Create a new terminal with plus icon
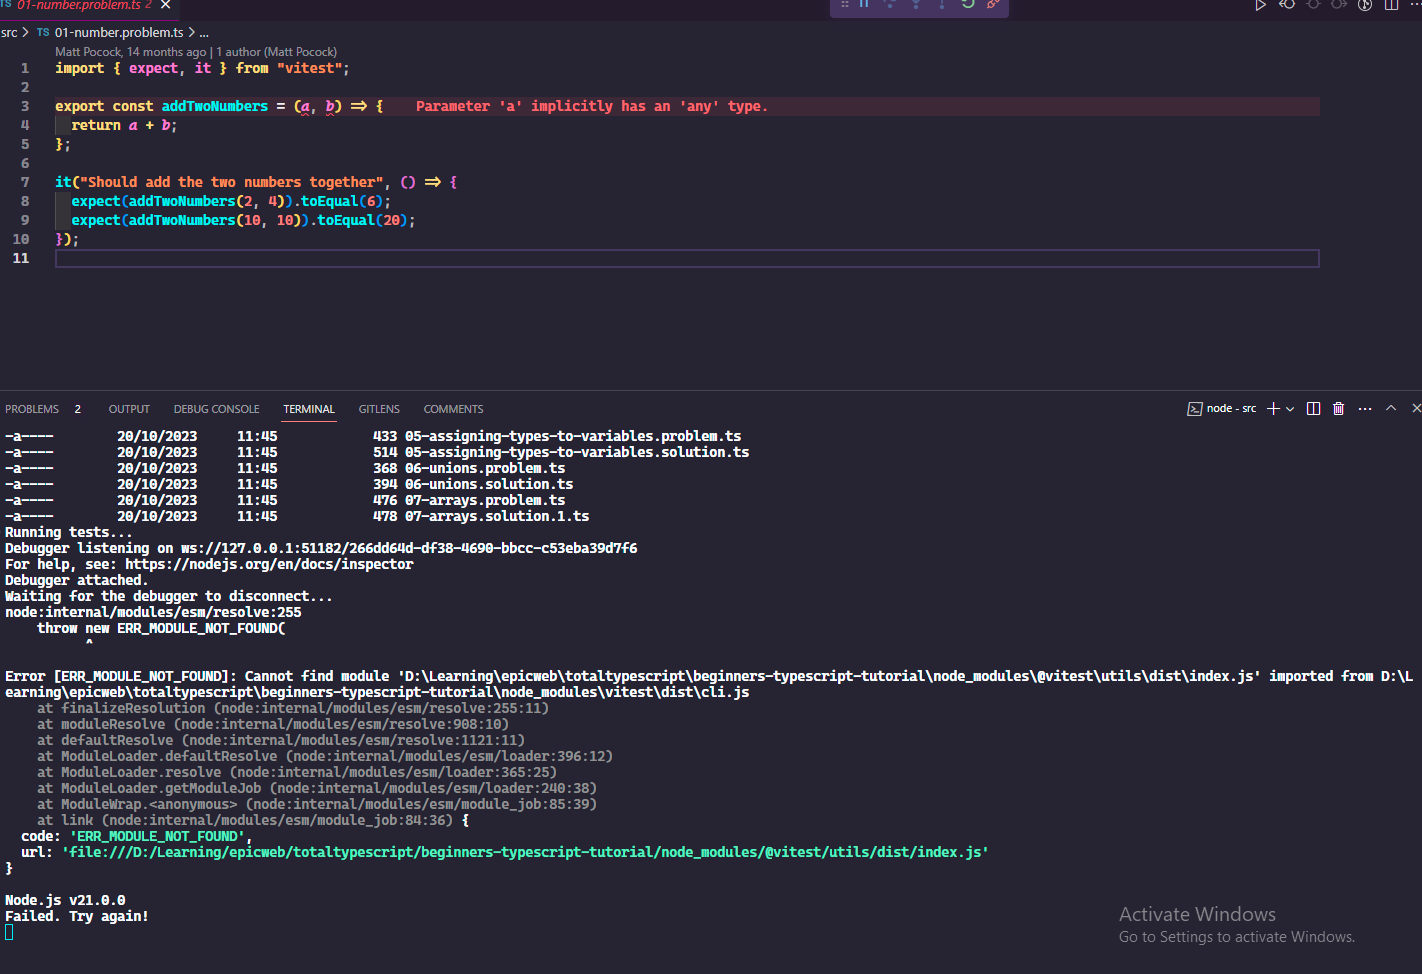The height and width of the screenshot is (974, 1422). point(1273,409)
